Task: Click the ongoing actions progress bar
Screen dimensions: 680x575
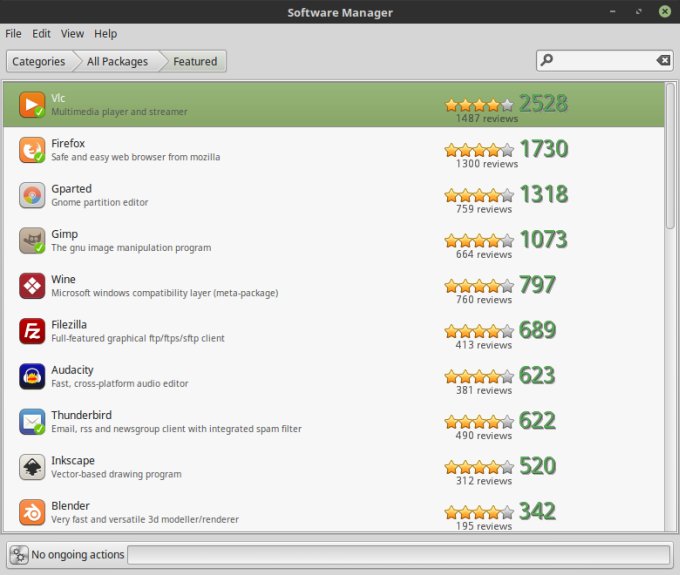Action: [x=399, y=555]
